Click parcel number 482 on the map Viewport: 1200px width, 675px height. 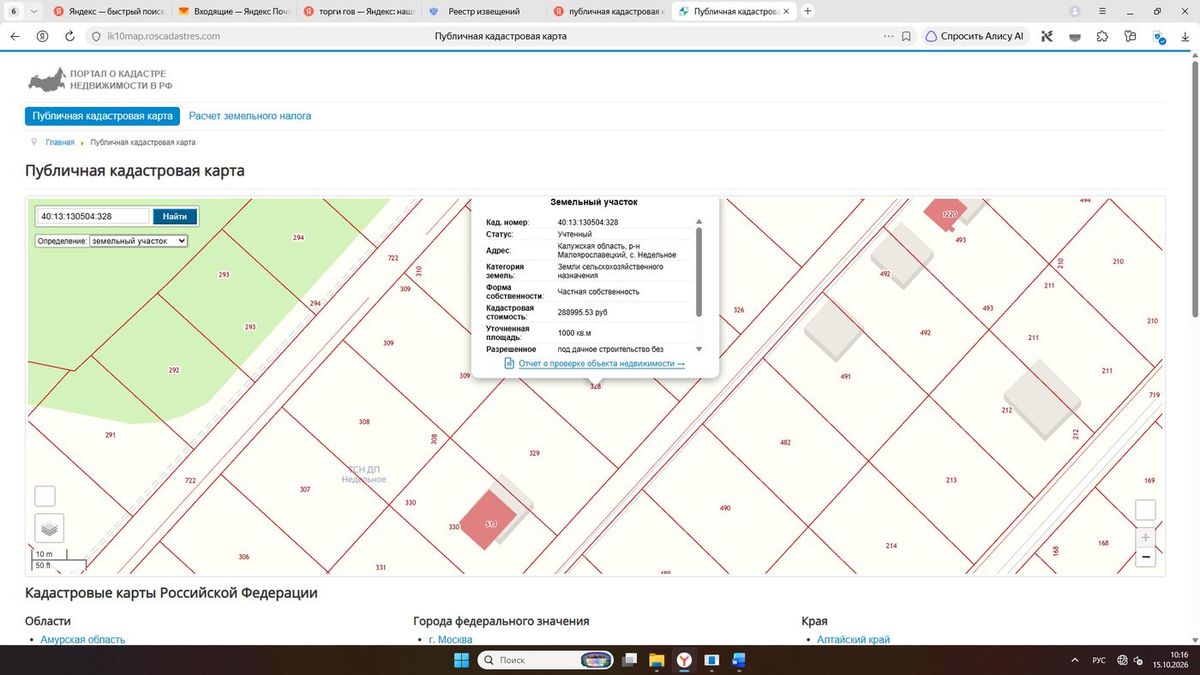[785, 442]
